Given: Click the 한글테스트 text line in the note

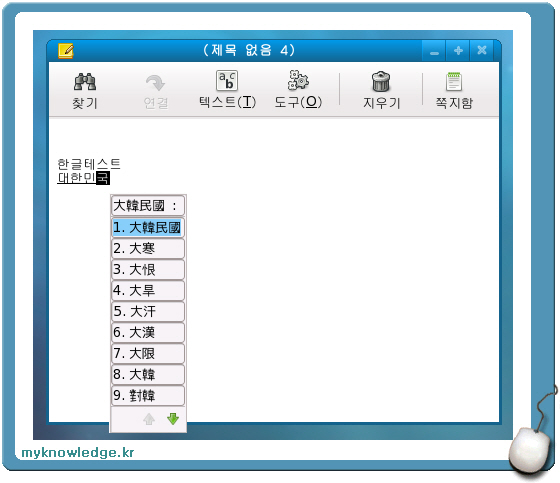Looking at the screenshot, I should [x=89, y=164].
